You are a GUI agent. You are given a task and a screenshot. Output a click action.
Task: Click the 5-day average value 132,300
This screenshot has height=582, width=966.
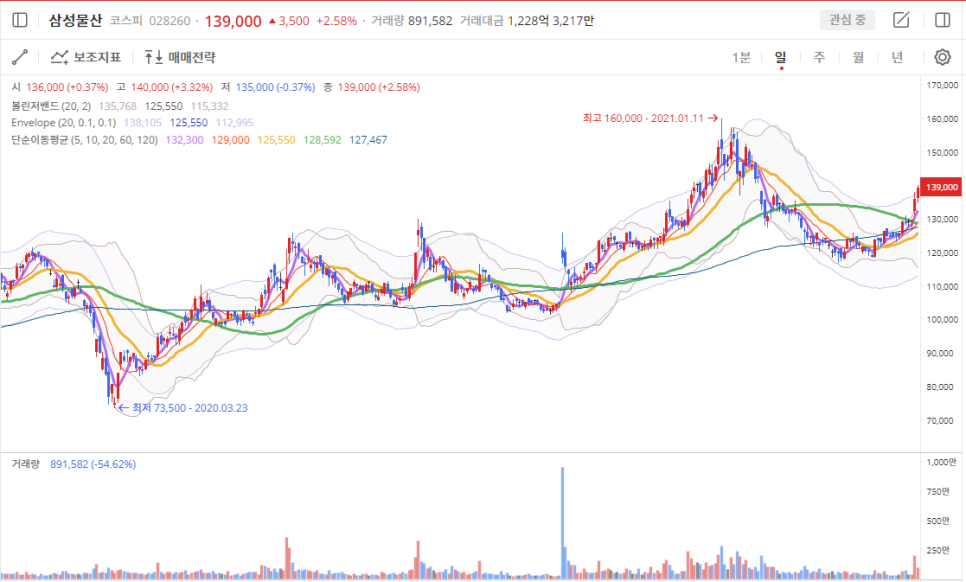pyautogui.click(x=184, y=140)
